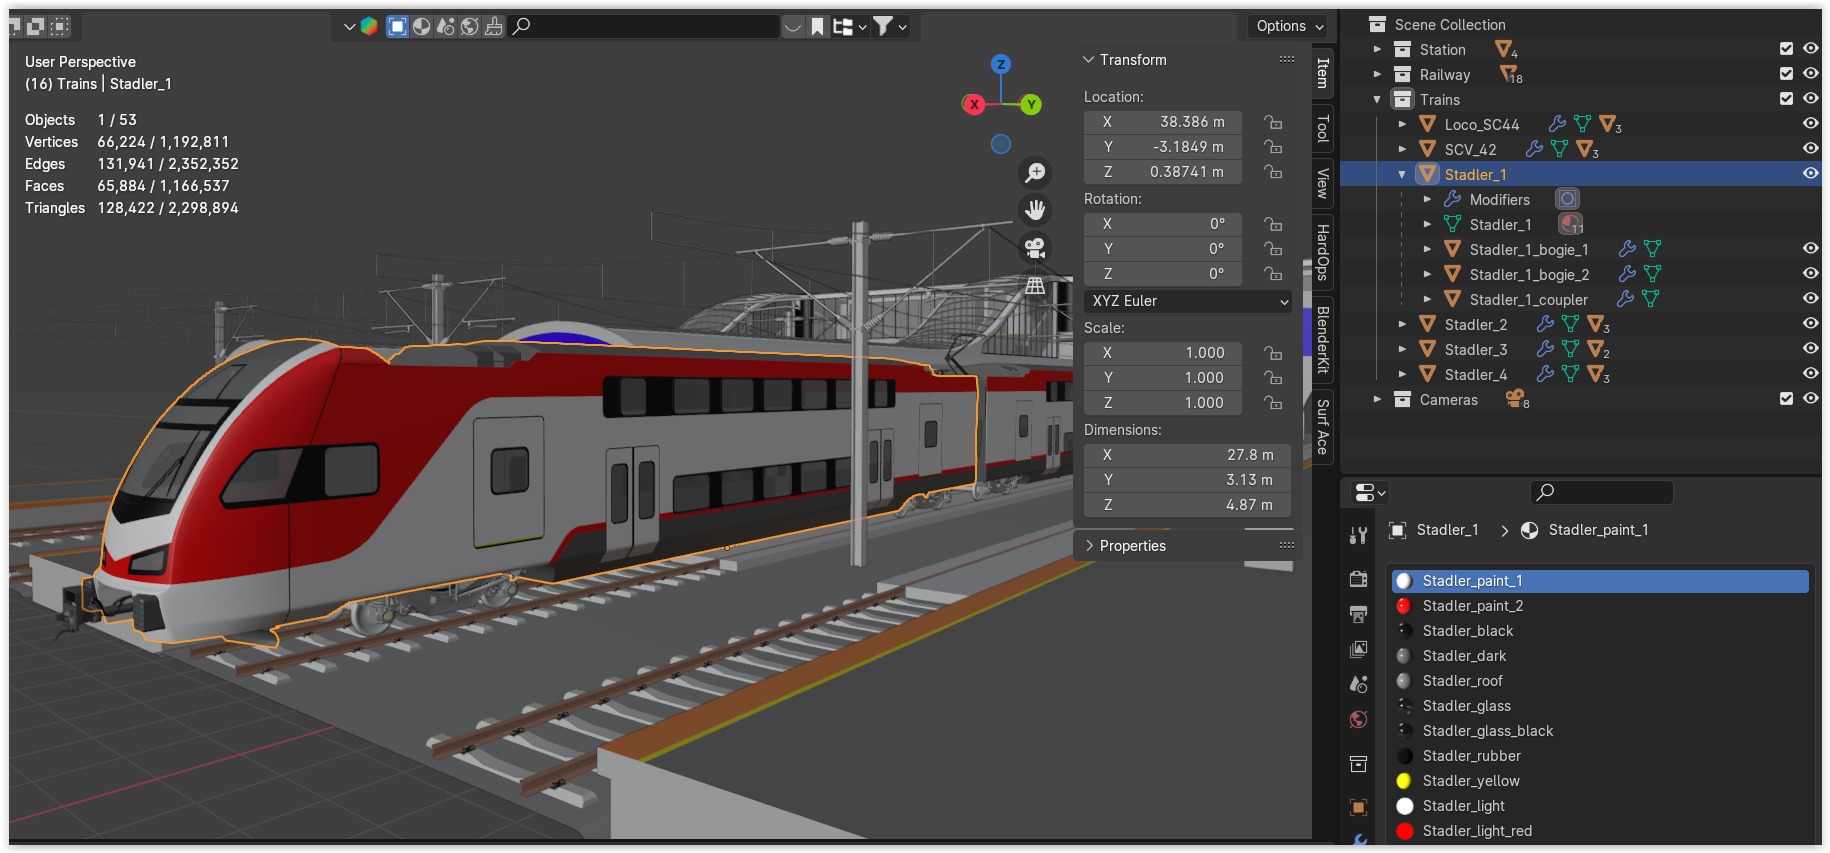Select the Stadler_yellow material slot
Viewport: 1830px width, 853px height.
pyautogui.click(x=1600, y=781)
